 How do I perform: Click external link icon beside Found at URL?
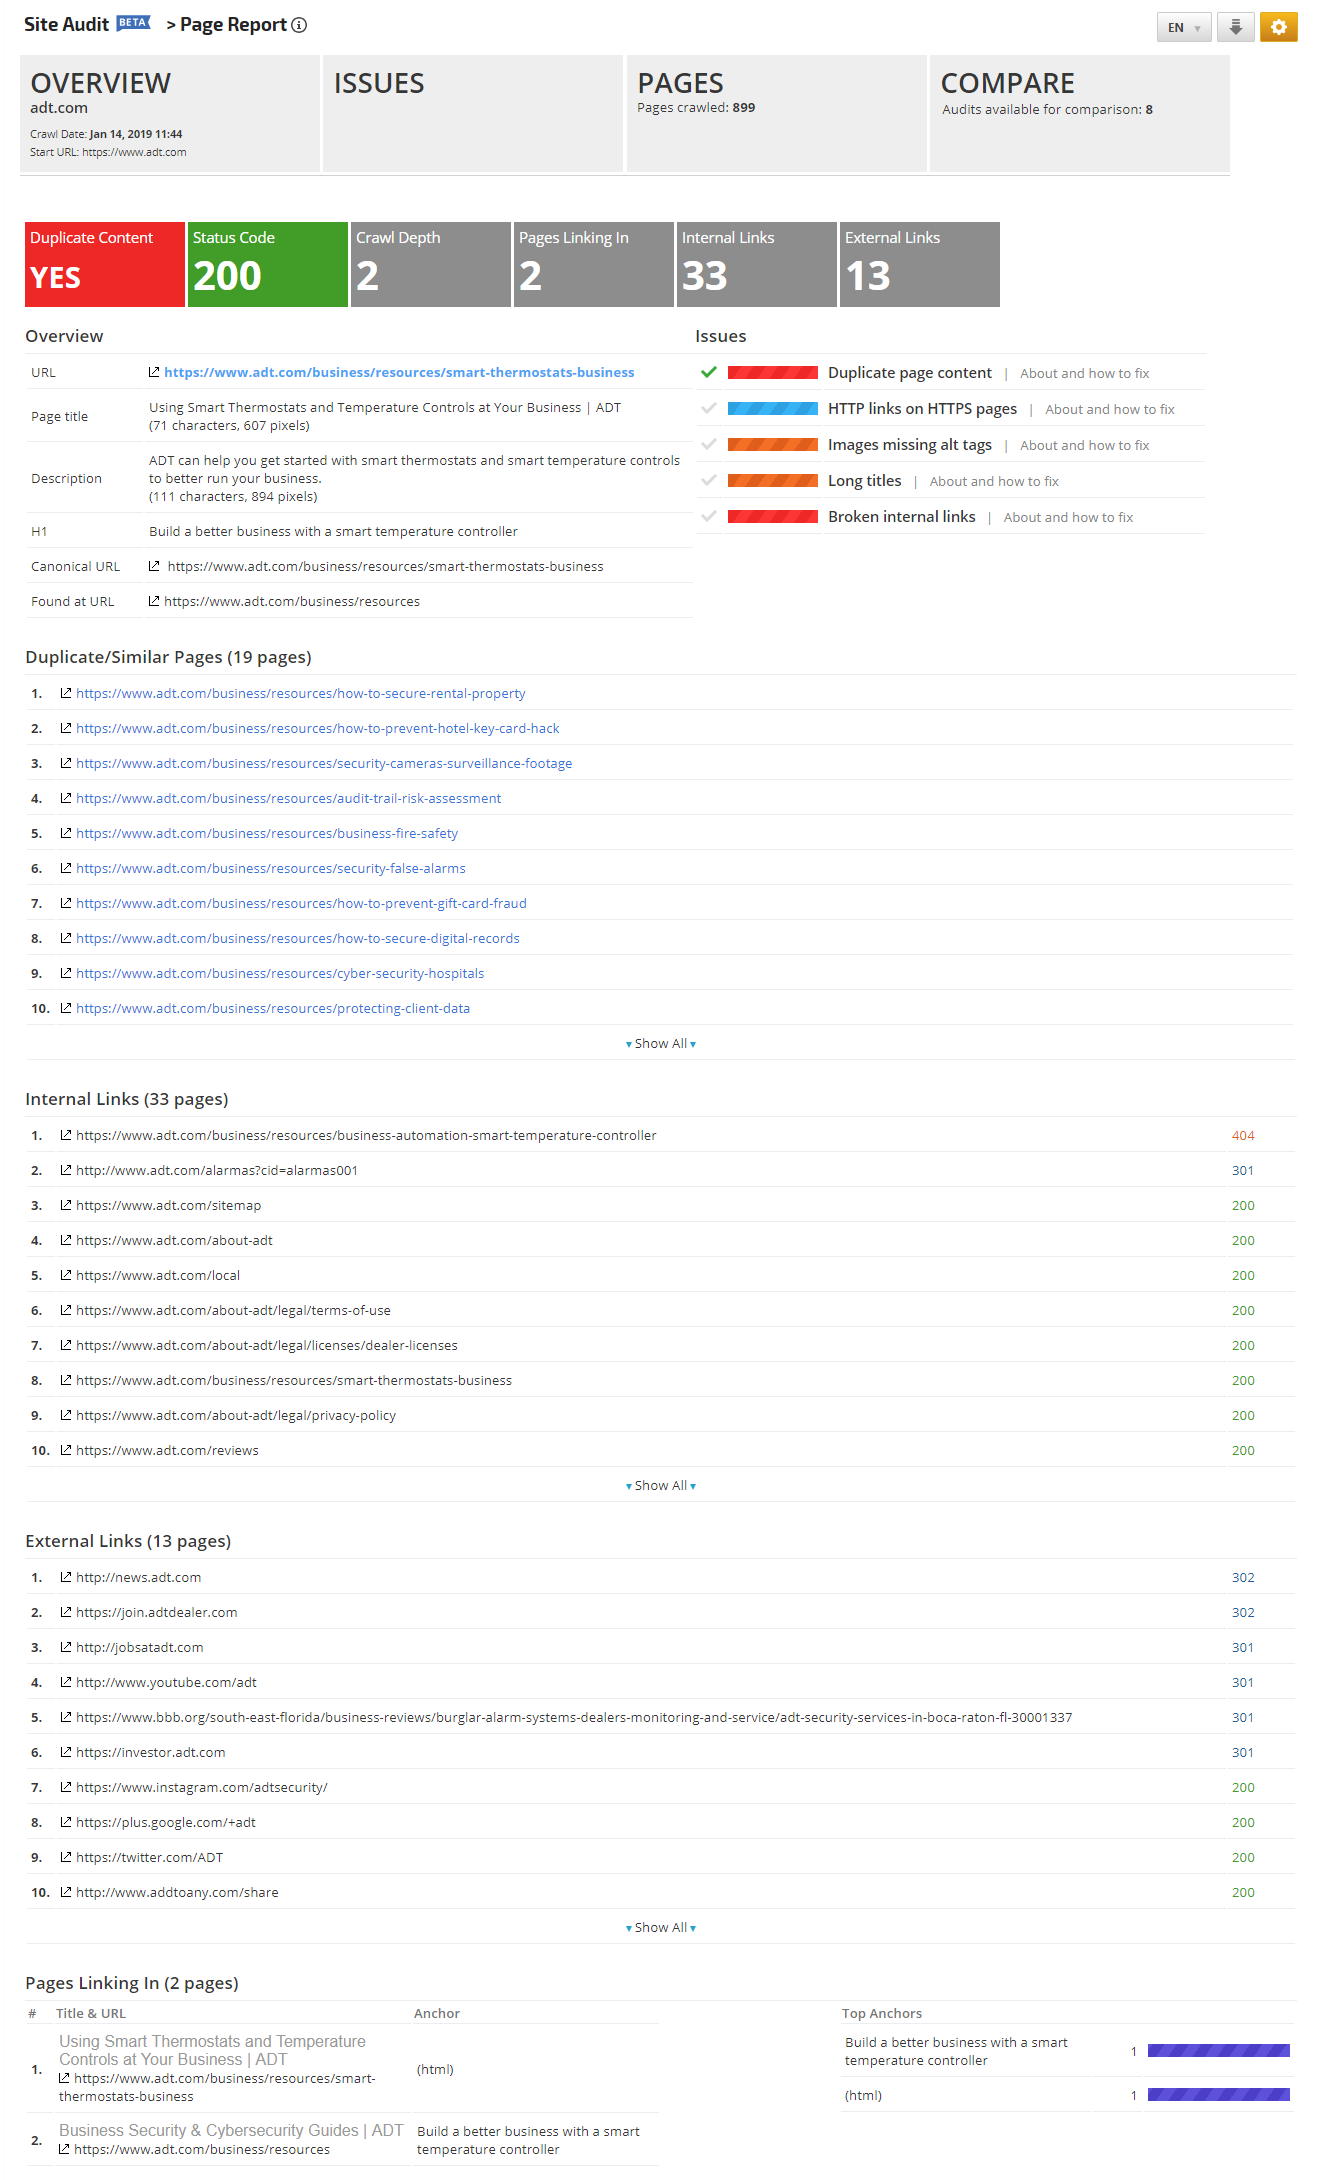[154, 601]
